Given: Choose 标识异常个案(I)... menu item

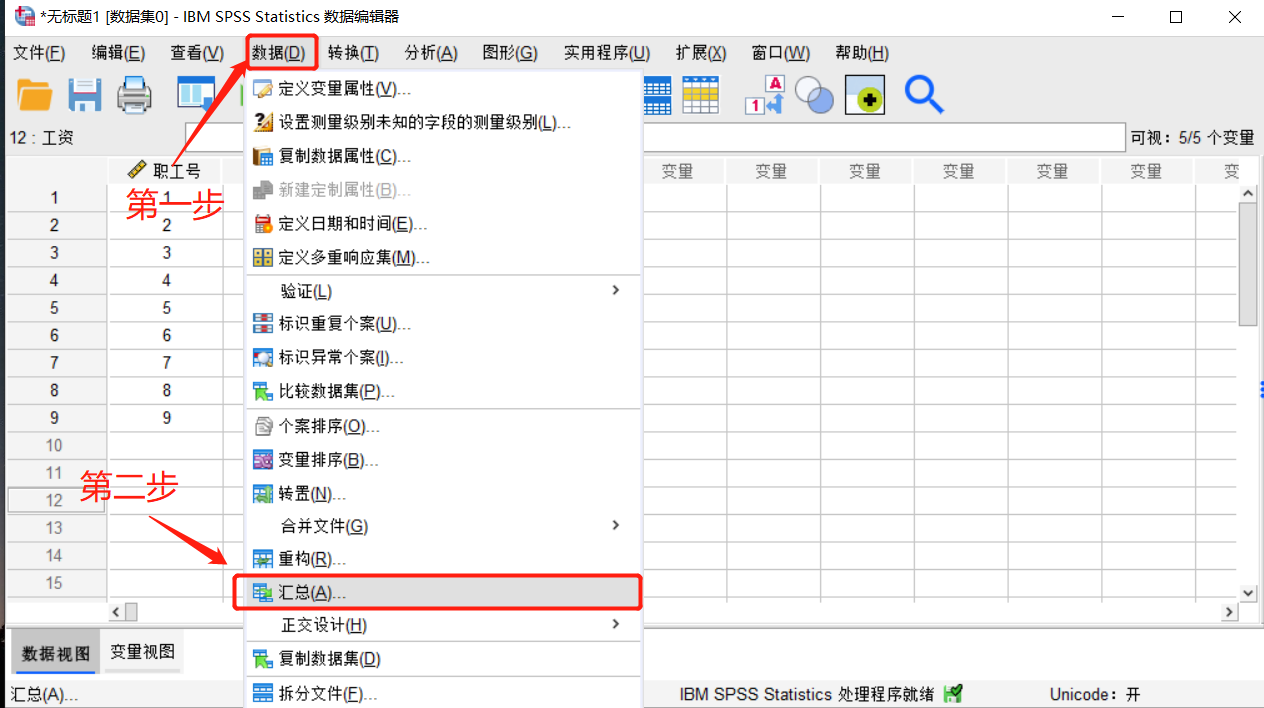Looking at the screenshot, I should tap(443, 357).
